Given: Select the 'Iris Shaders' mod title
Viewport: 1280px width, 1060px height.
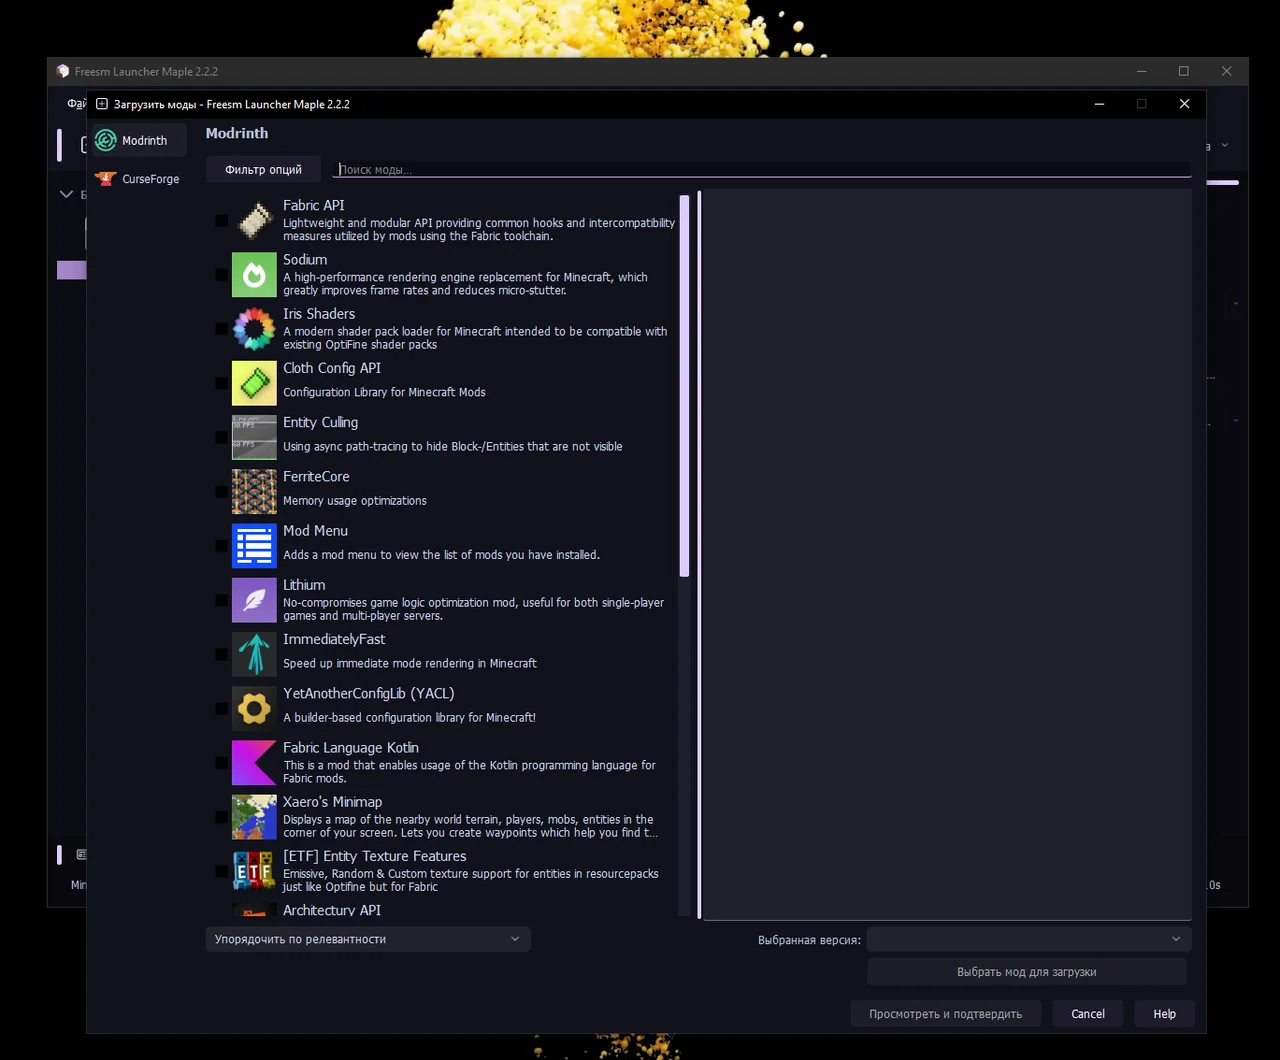Looking at the screenshot, I should click(319, 313).
